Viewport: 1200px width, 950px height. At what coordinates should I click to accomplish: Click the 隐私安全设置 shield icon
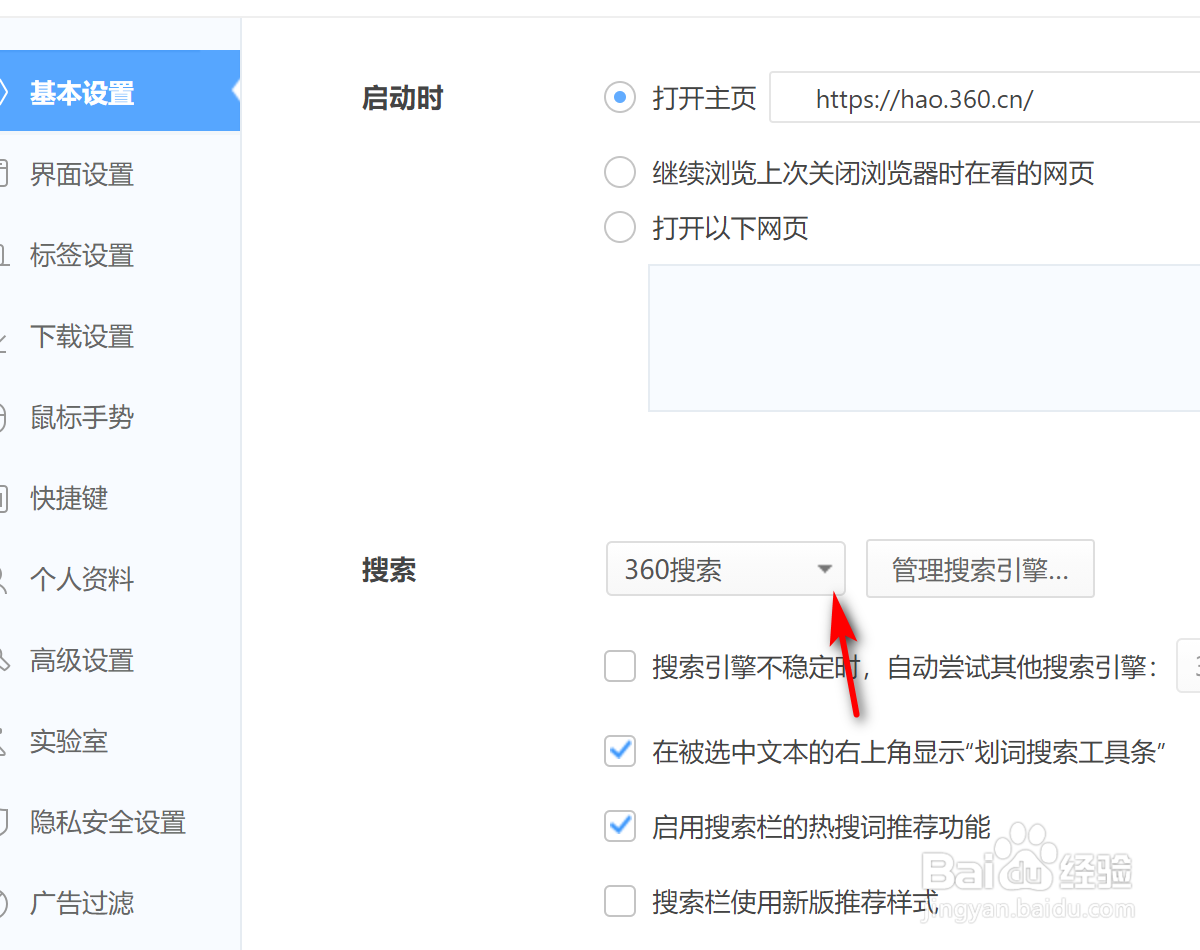(3, 823)
